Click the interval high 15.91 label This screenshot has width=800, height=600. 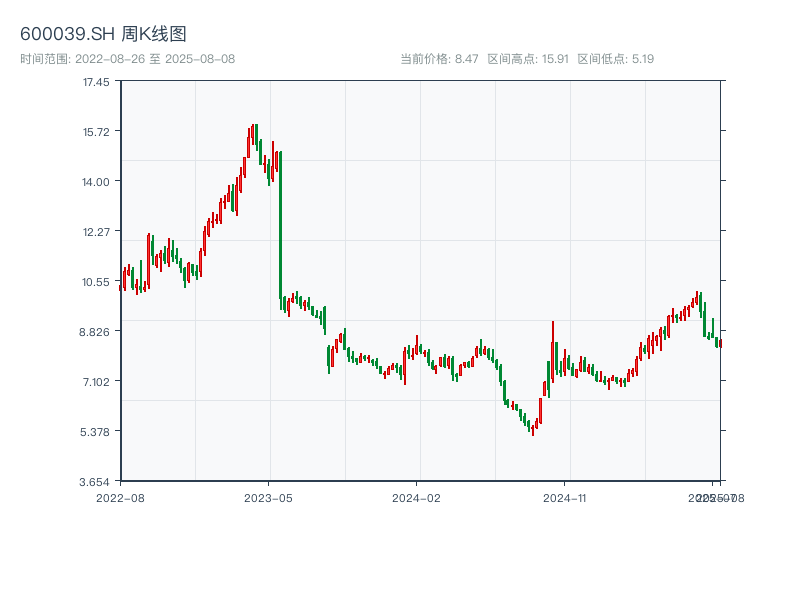click(x=528, y=59)
